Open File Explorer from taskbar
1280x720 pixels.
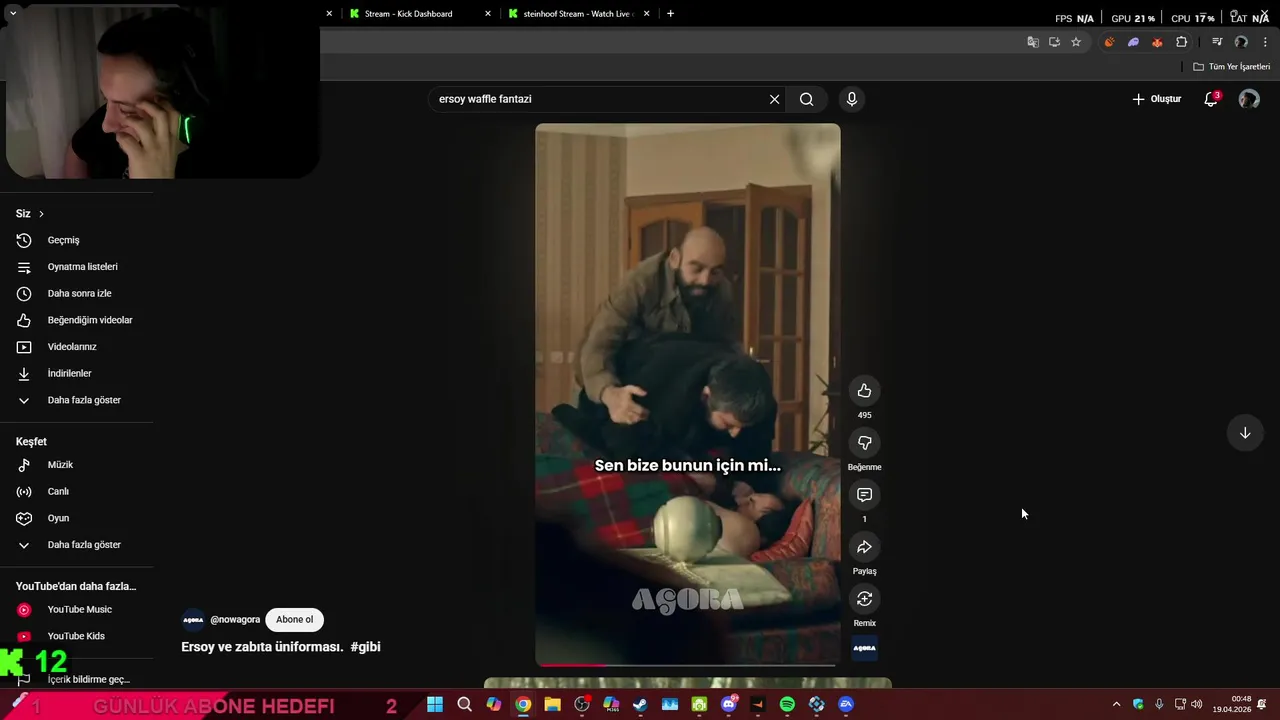point(552,705)
